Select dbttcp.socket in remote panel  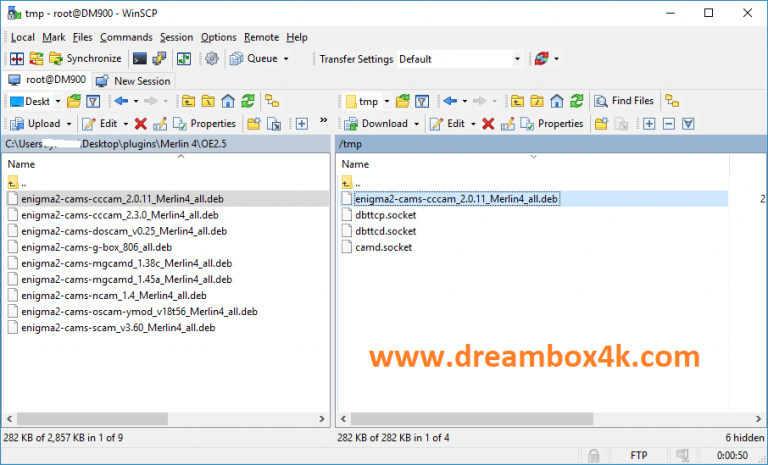[385, 215]
